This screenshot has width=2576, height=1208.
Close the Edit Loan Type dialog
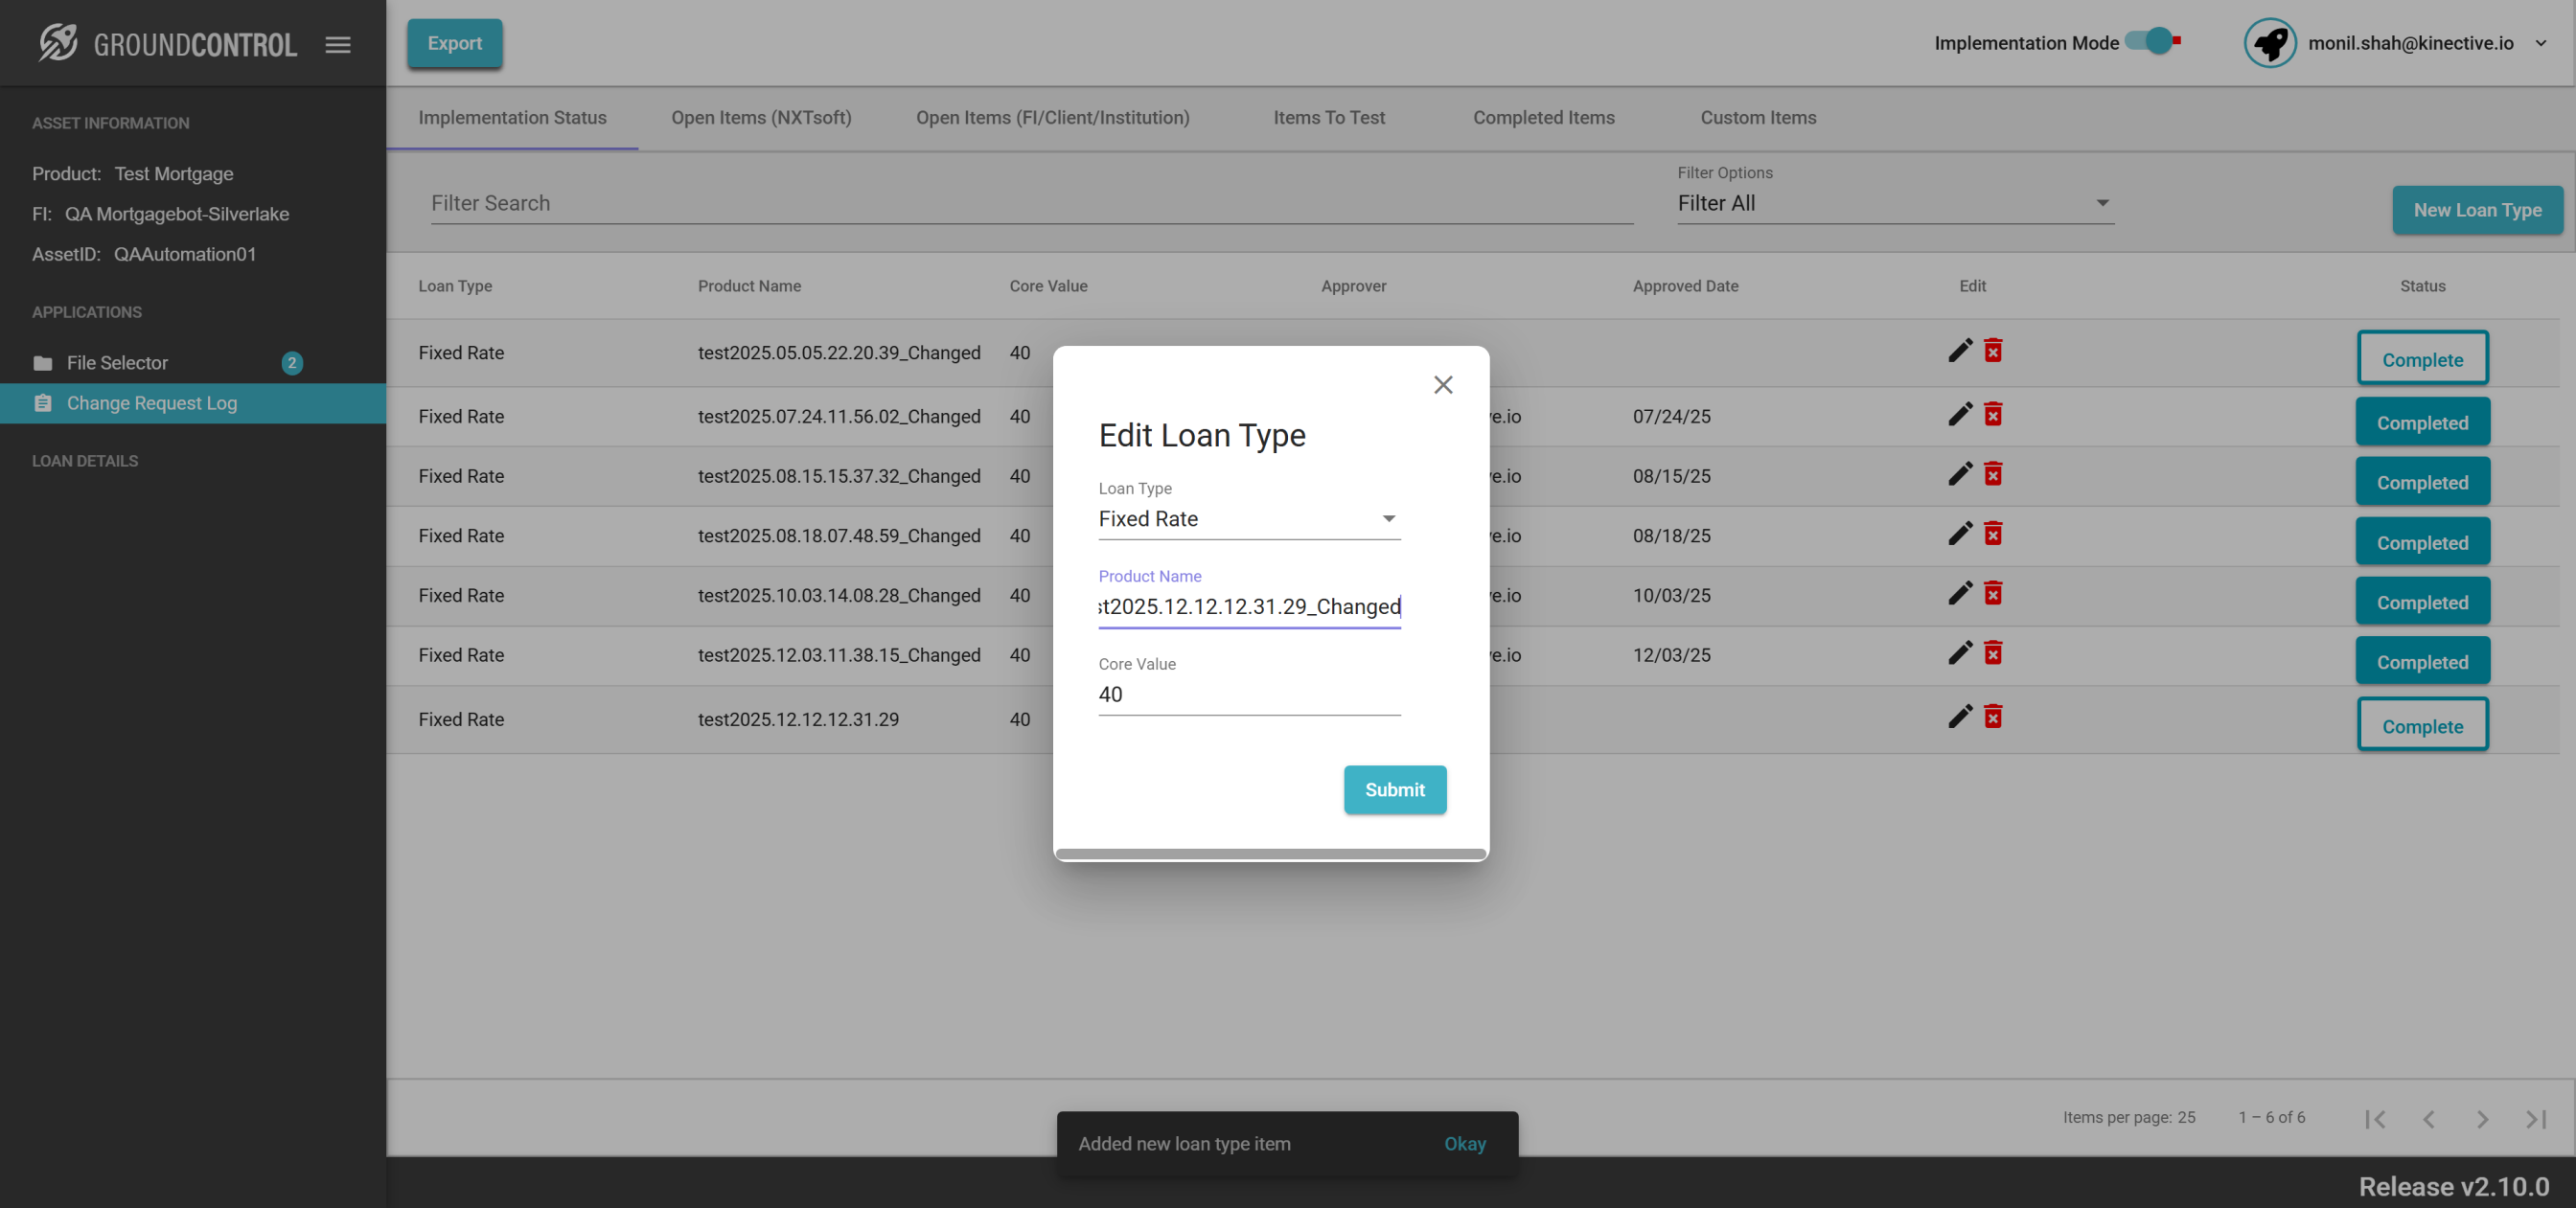(1442, 385)
